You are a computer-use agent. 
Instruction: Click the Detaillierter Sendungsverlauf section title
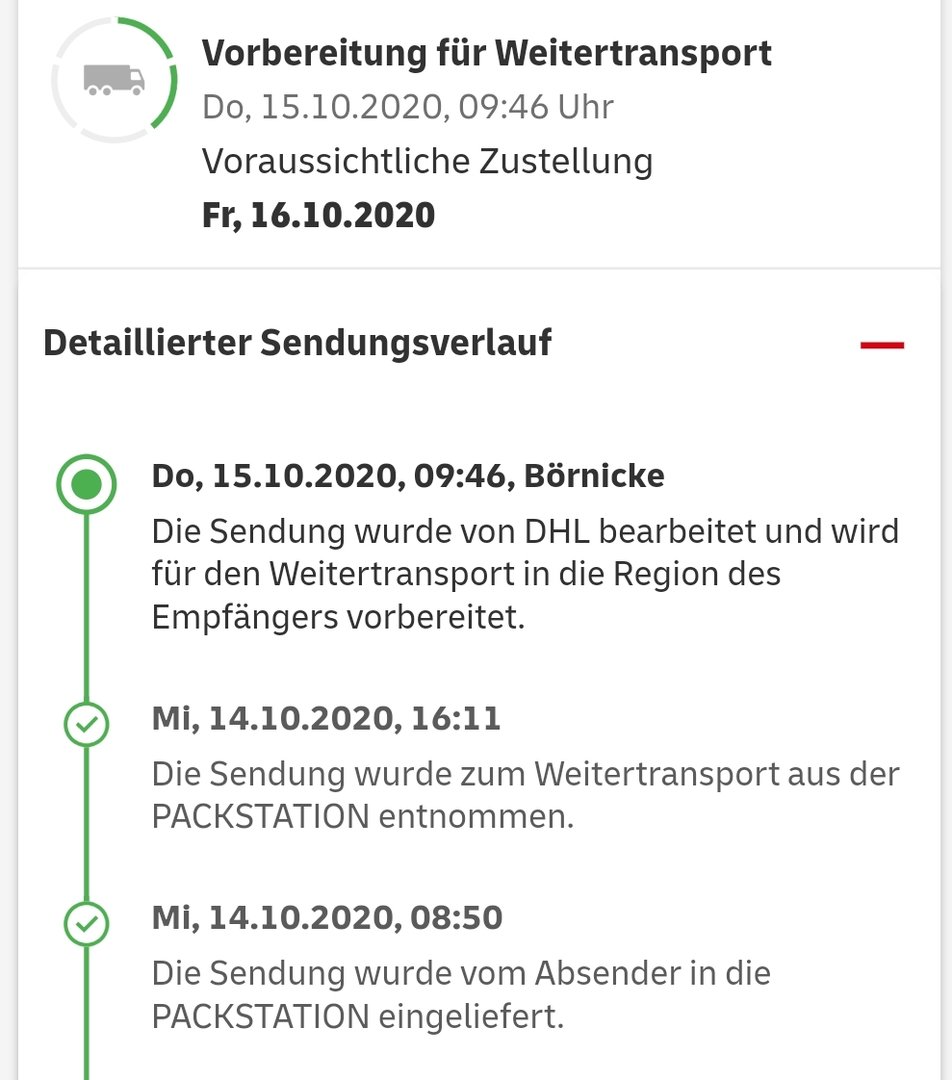tap(298, 342)
